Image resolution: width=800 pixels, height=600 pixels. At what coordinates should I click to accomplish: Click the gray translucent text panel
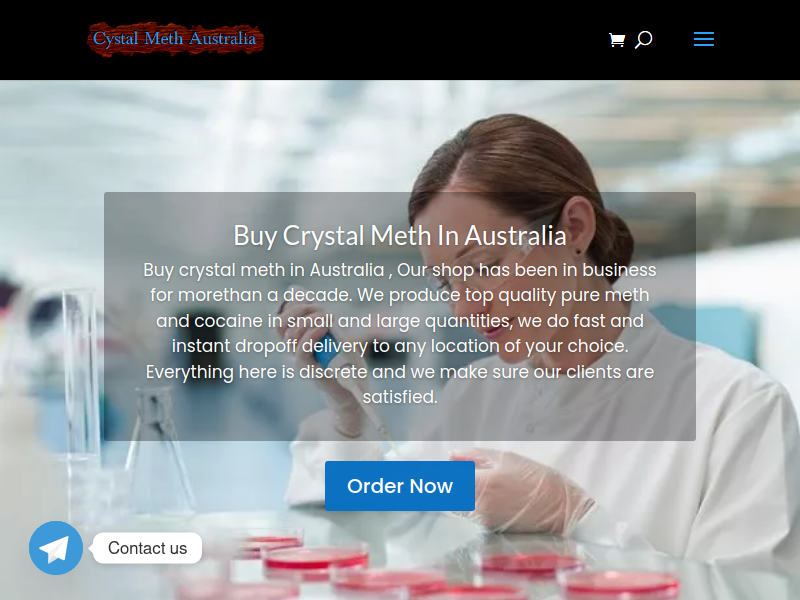[x=400, y=316]
